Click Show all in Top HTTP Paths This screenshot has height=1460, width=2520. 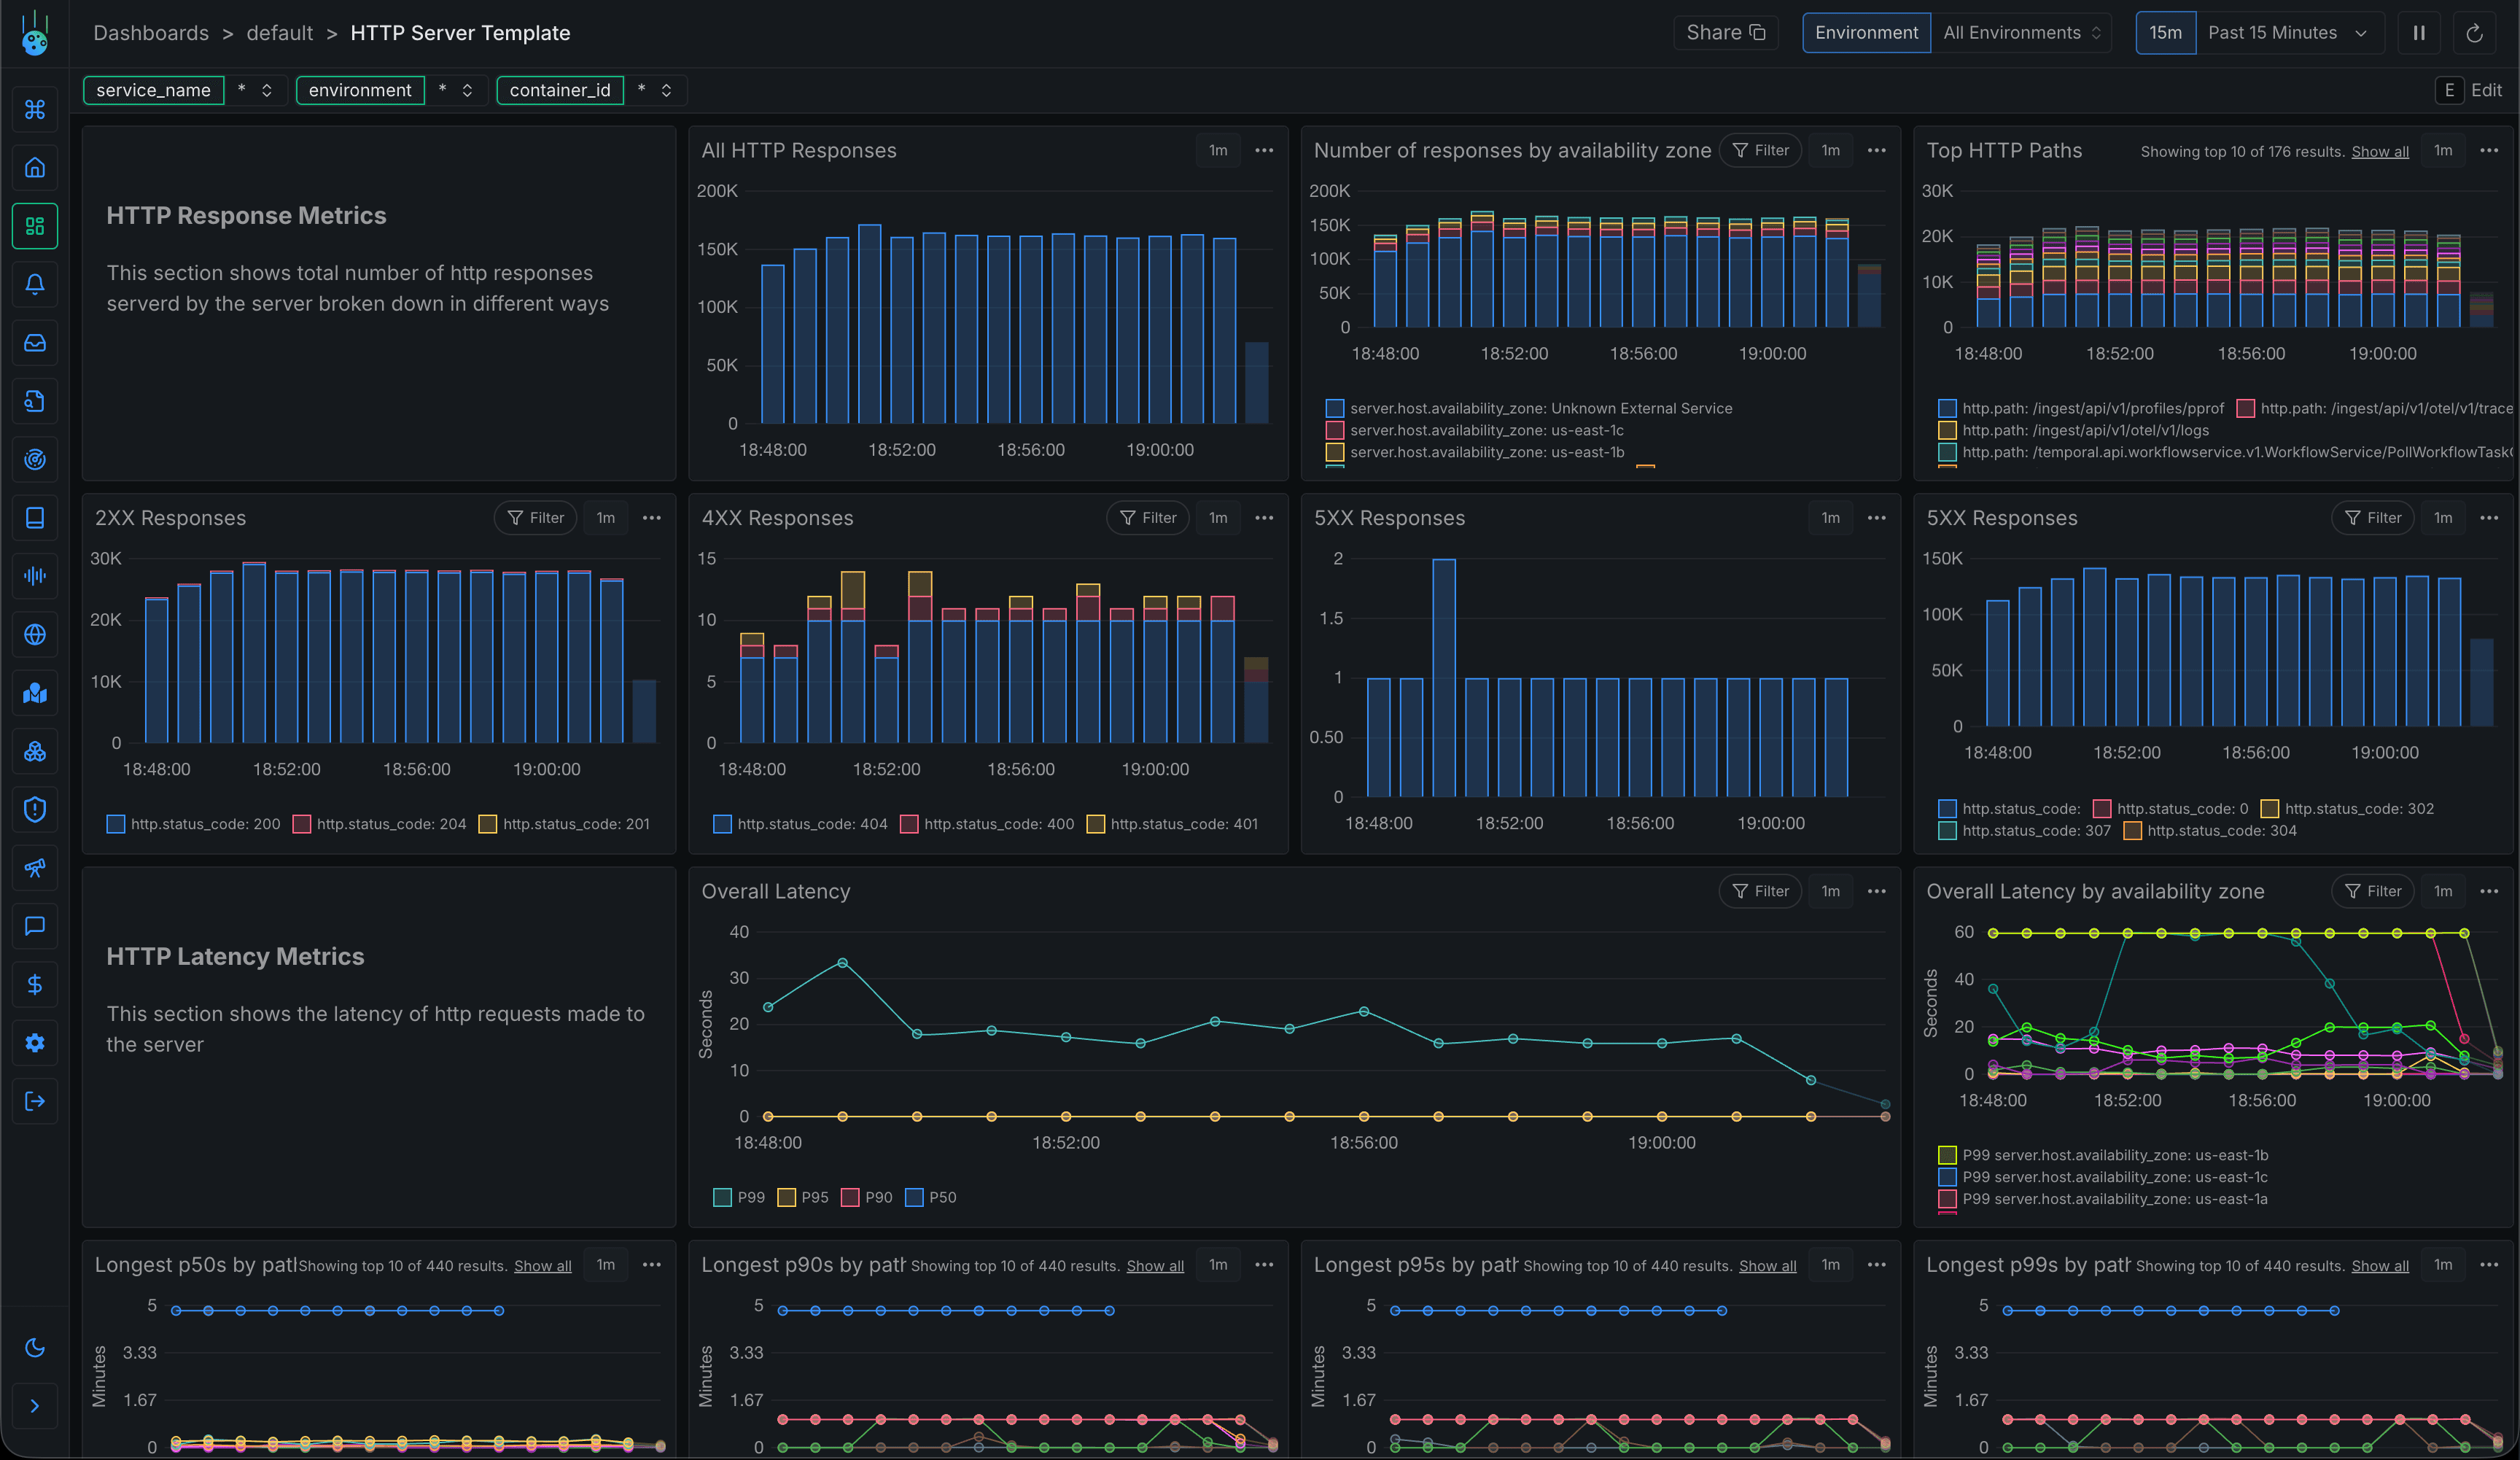click(2380, 151)
